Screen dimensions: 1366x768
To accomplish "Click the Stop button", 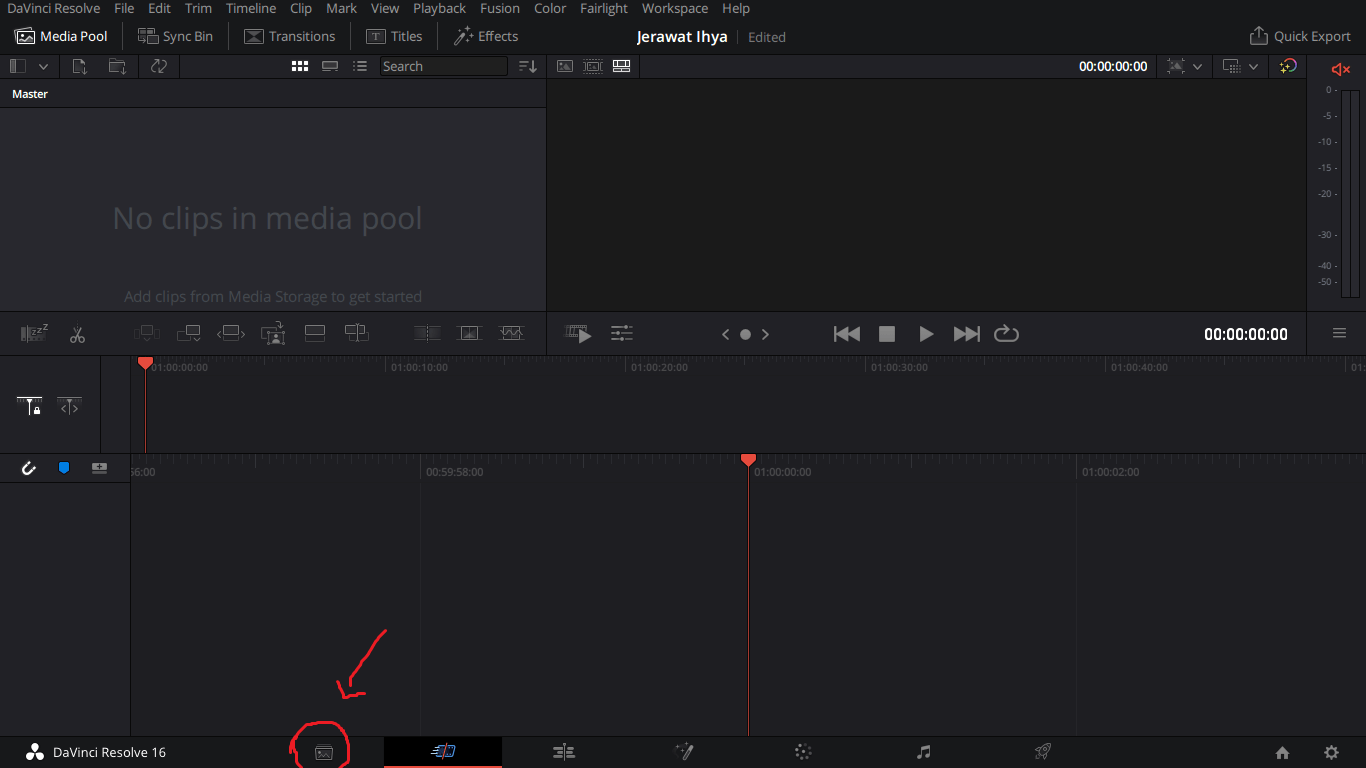I will tap(887, 334).
